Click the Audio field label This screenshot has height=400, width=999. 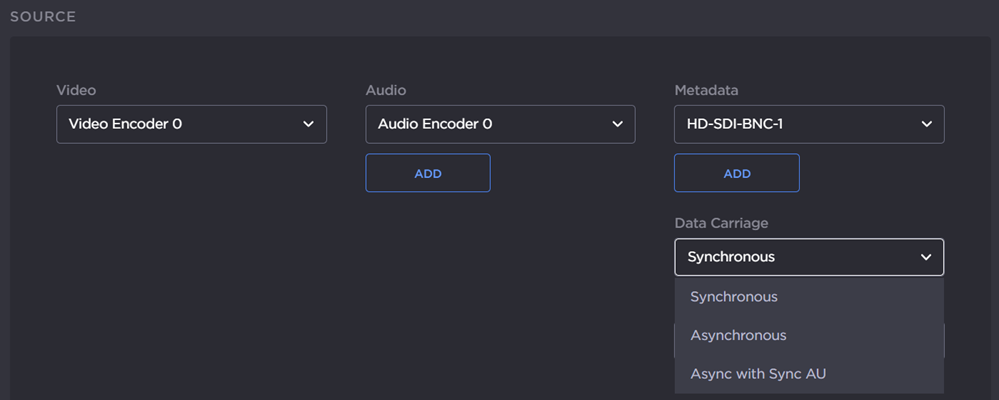[x=385, y=91]
